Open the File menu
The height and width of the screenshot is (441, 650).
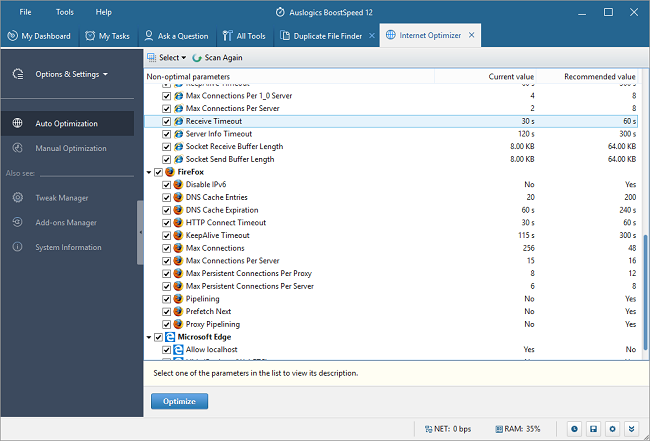coord(25,12)
